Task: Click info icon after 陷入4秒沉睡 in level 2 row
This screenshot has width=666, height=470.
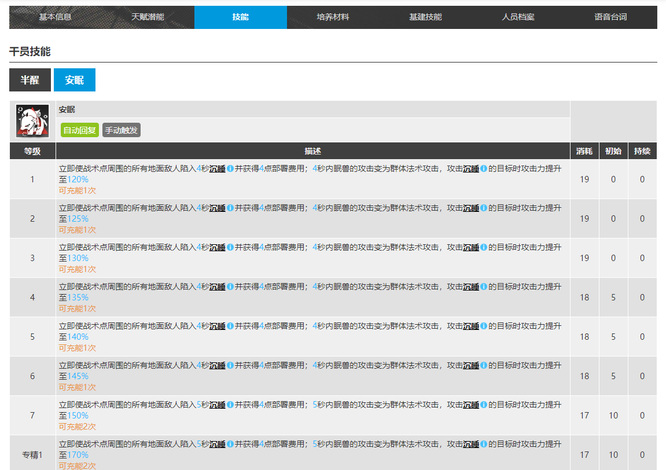Action: coord(230,208)
